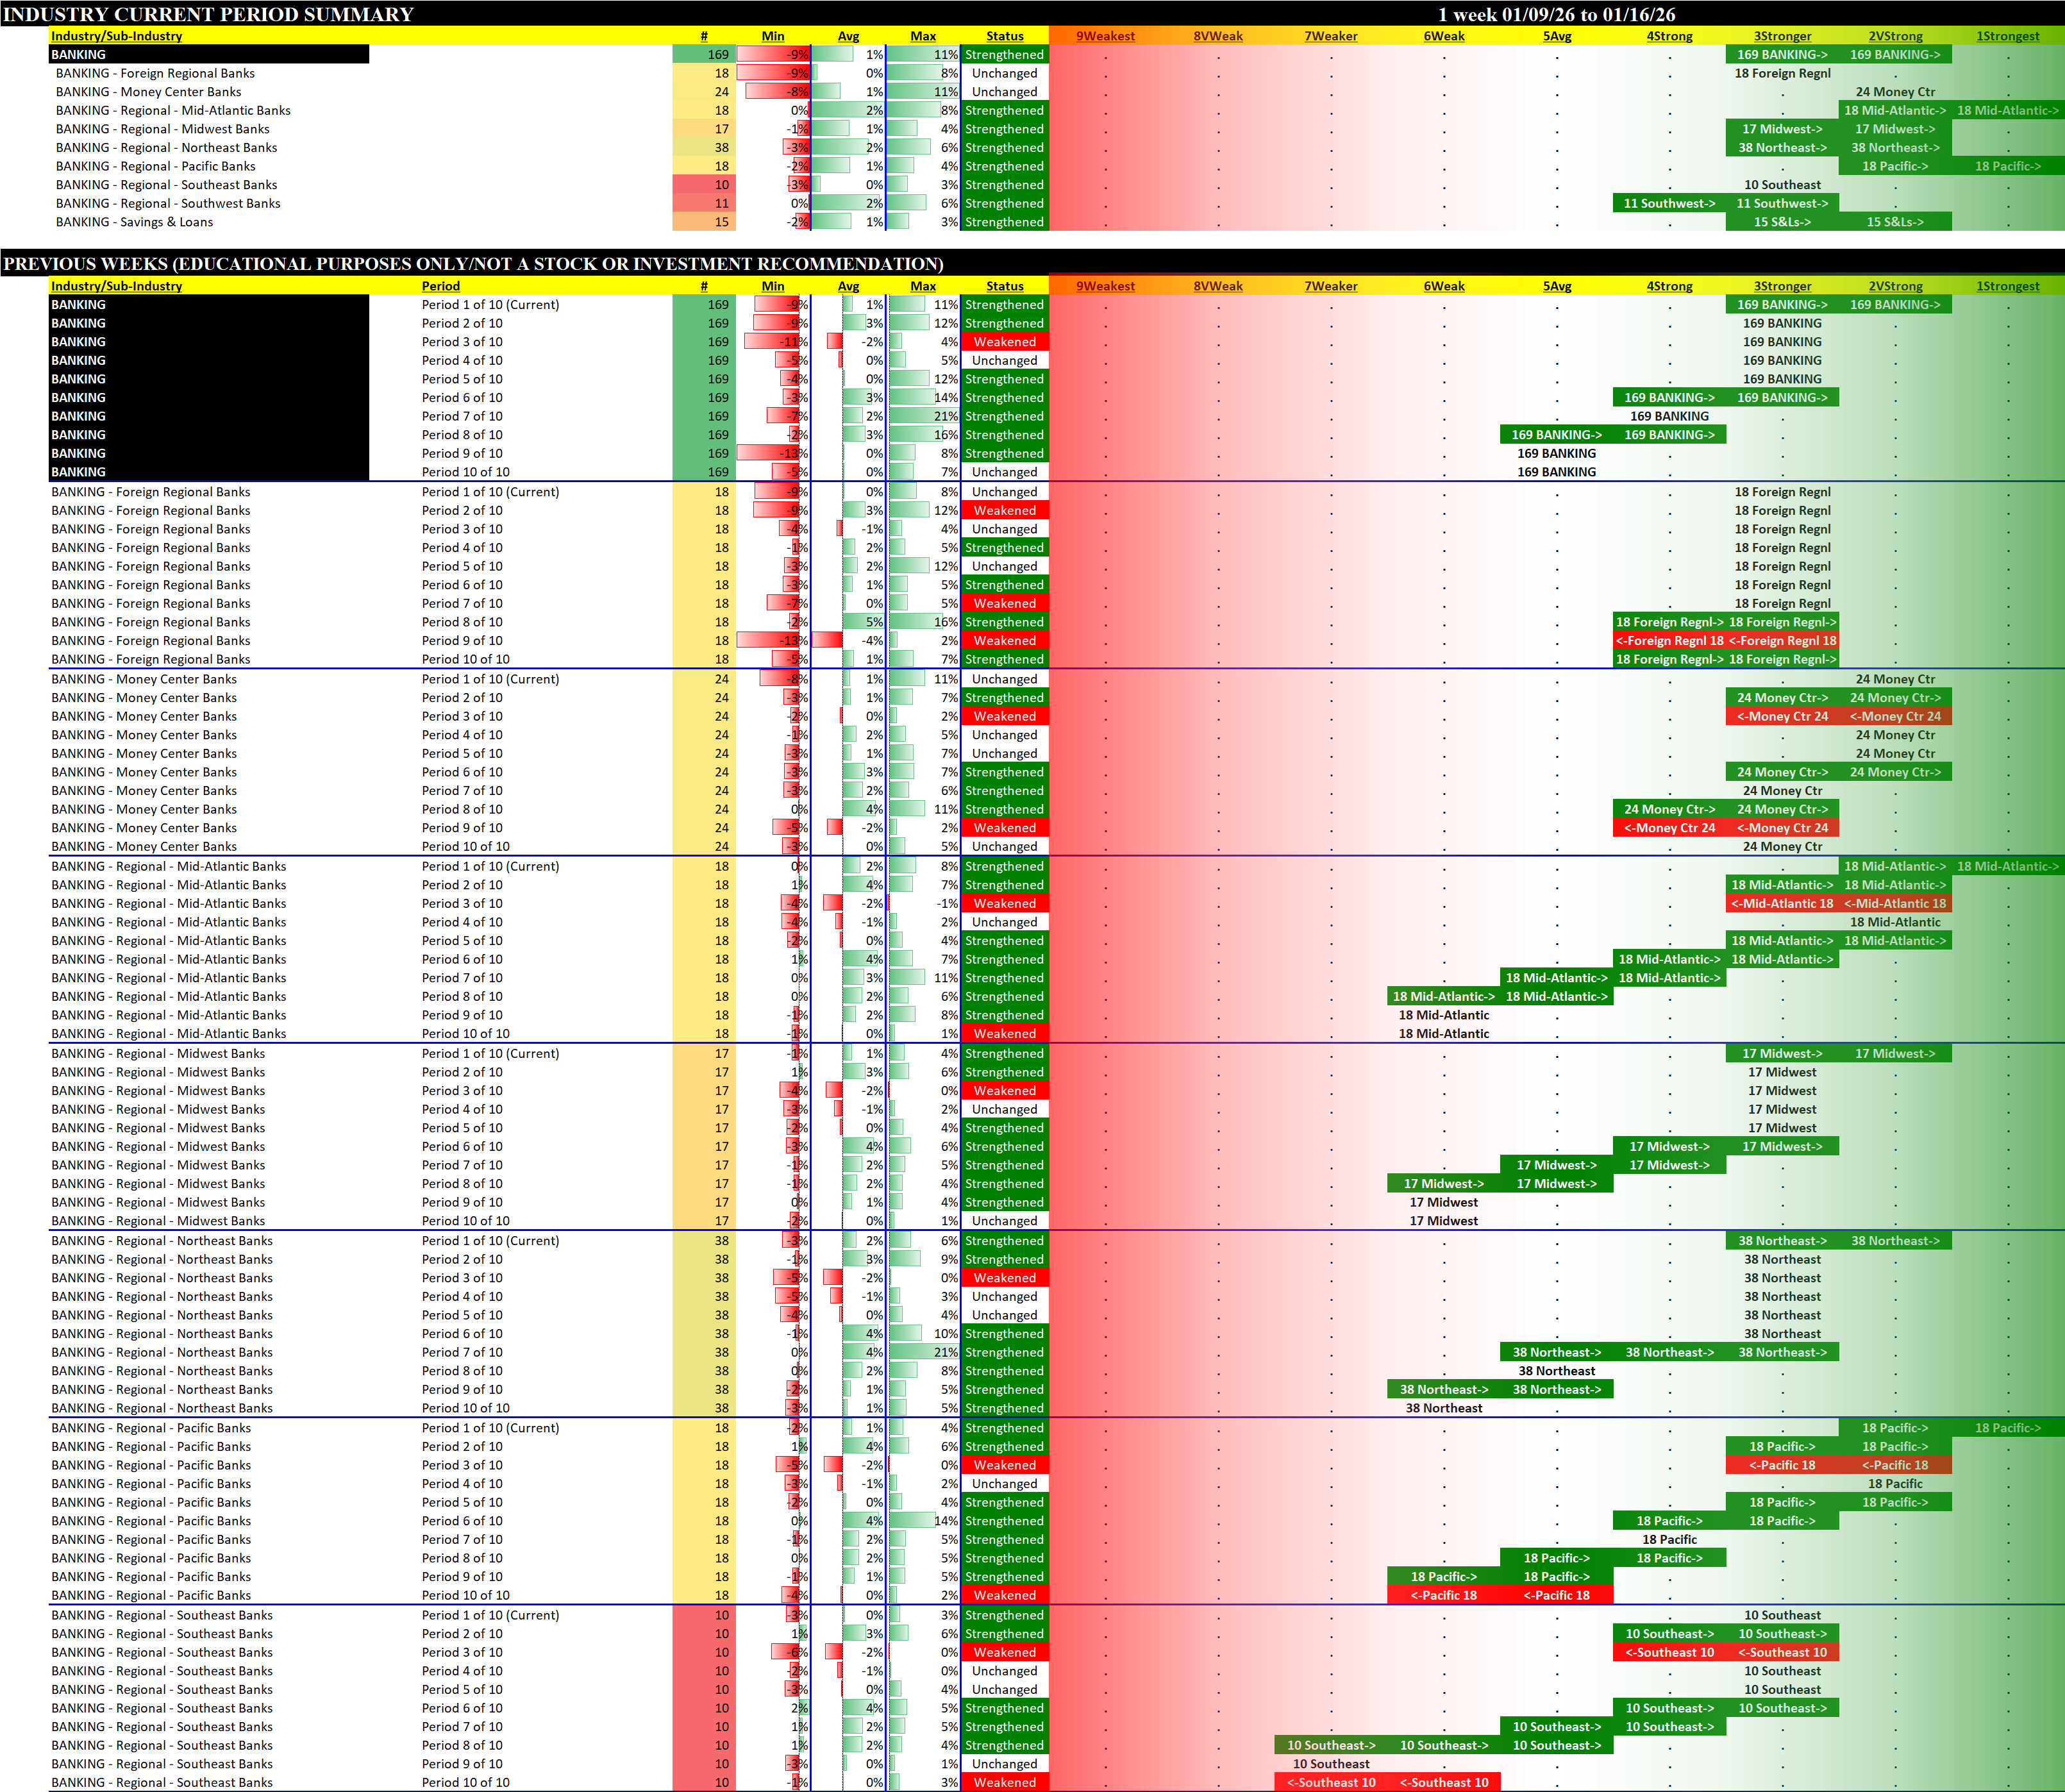Select the Weakened status for BANKING Period 3
2065x1792 pixels.
(x=1004, y=342)
